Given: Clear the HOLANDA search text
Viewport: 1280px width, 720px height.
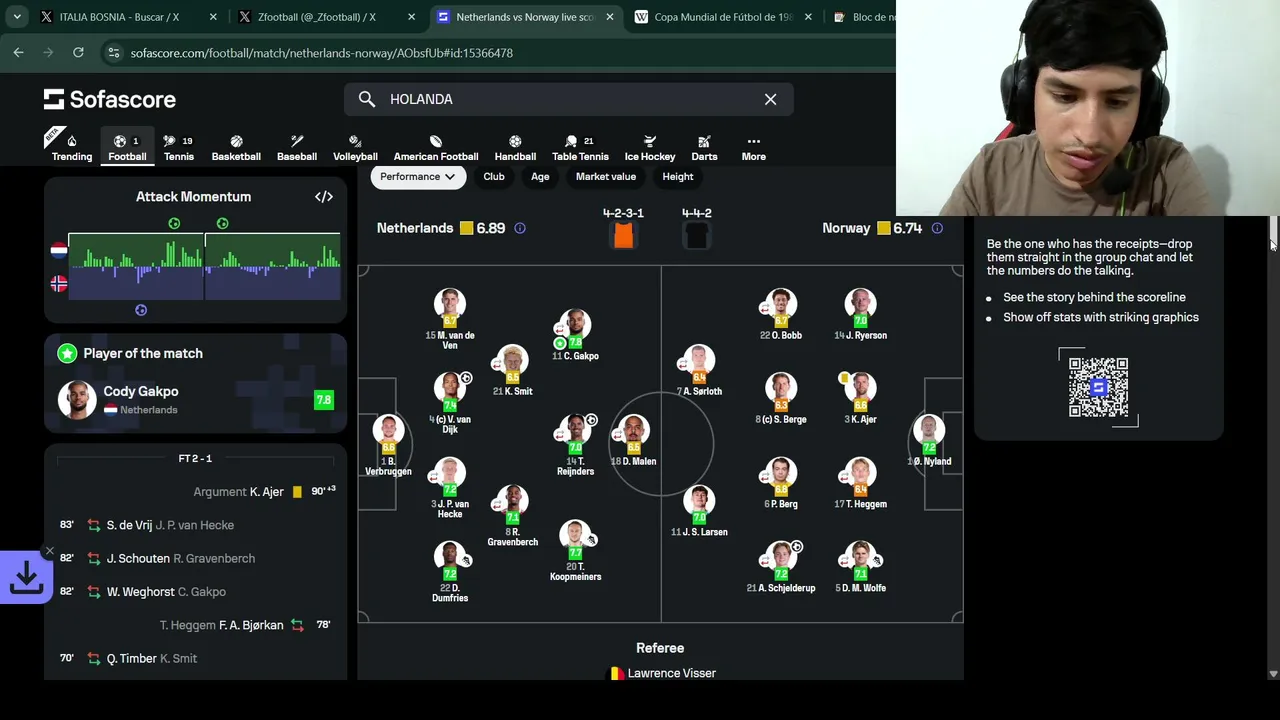Looking at the screenshot, I should 770,99.
